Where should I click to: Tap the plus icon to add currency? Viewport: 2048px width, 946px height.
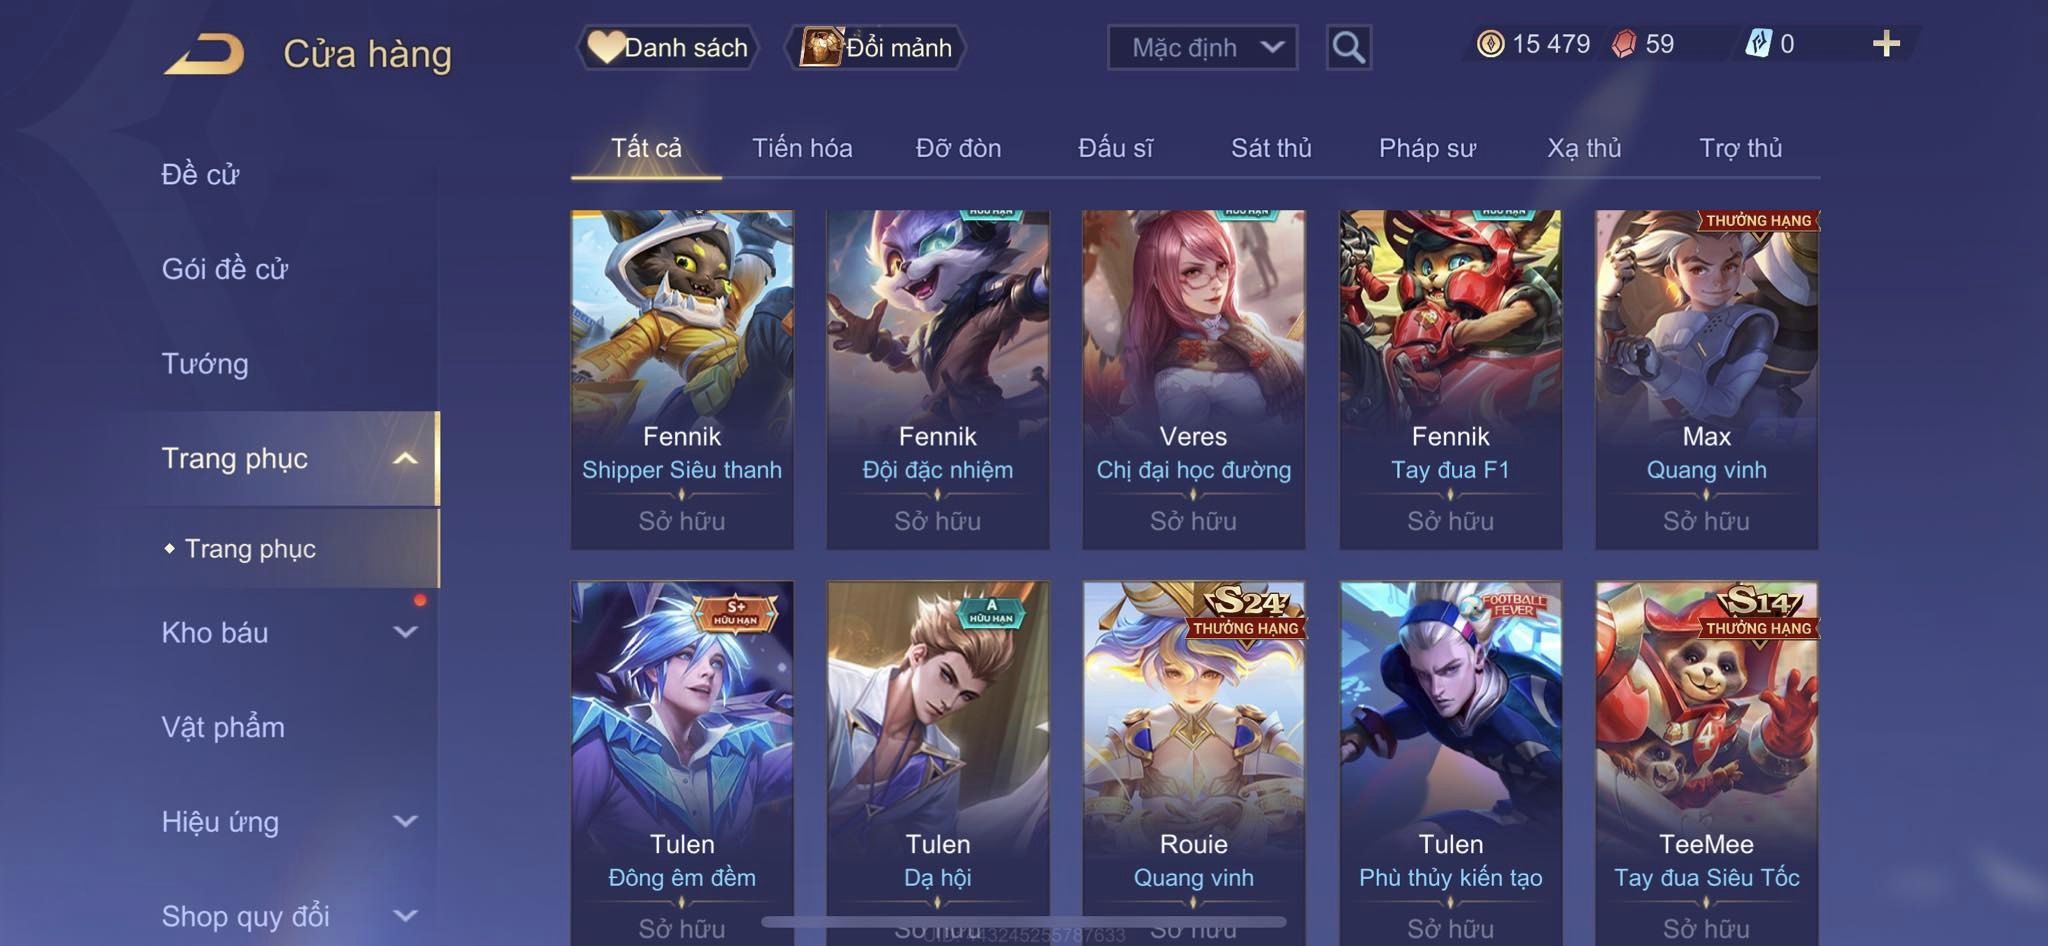coord(1886,44)
